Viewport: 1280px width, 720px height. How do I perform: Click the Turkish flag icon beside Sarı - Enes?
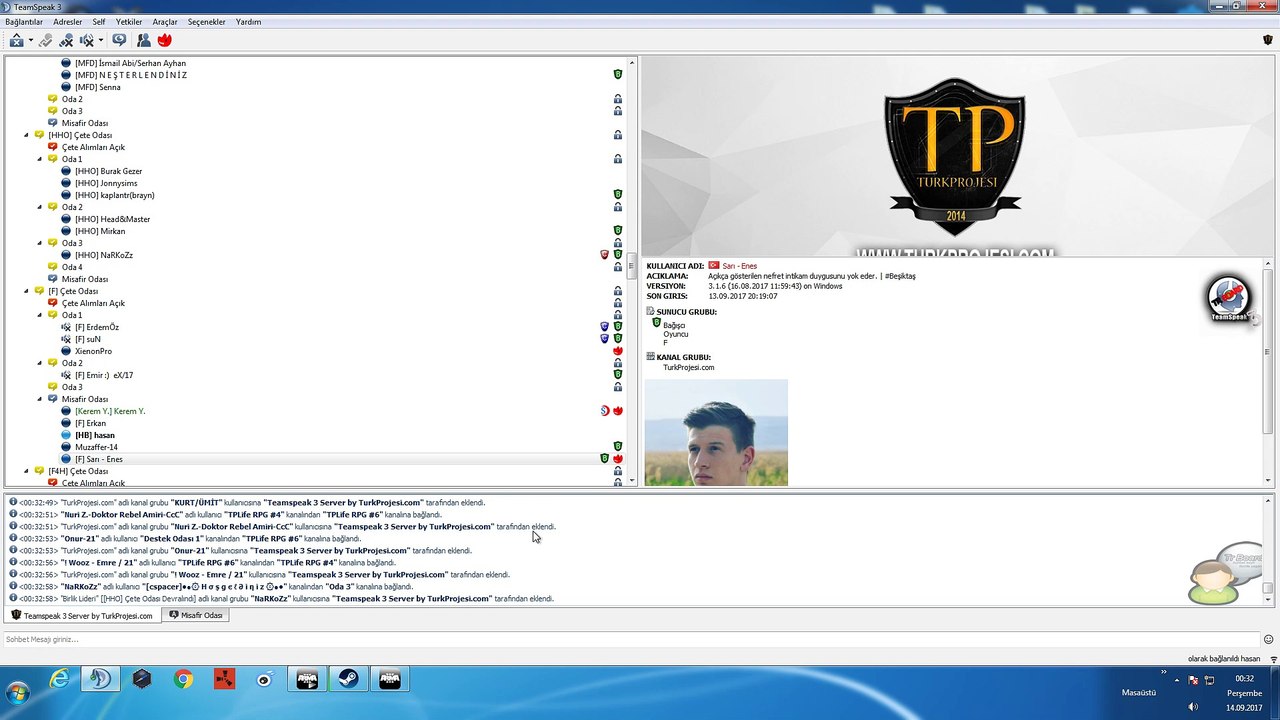(714, 266)
